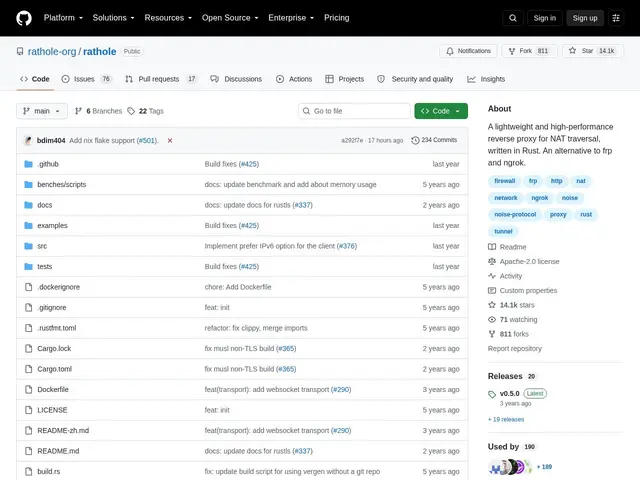Switch to the Projects tab
Image resolution: width=640 pixels, height=480 pixels.
tap(344, 79)
